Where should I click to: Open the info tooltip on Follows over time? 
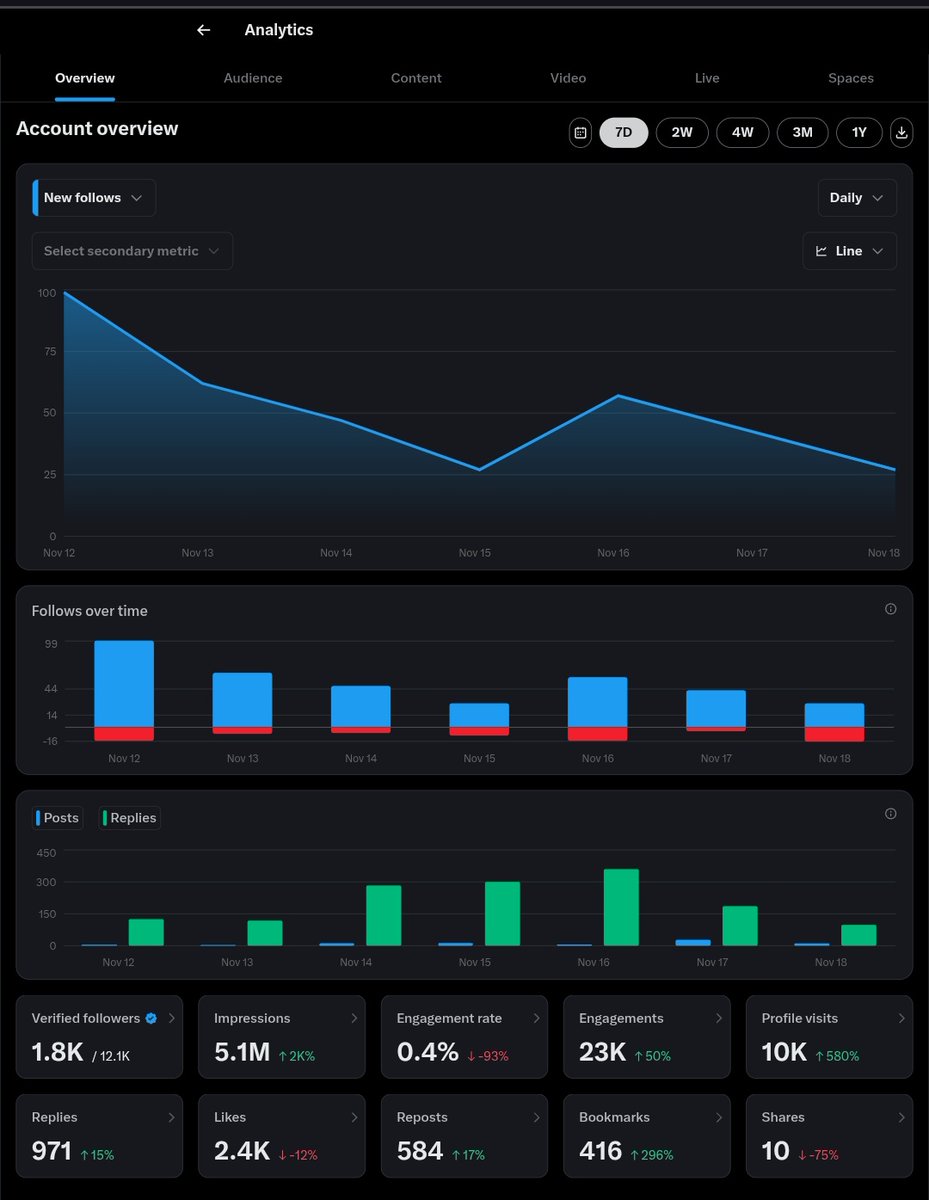[890, 609]
